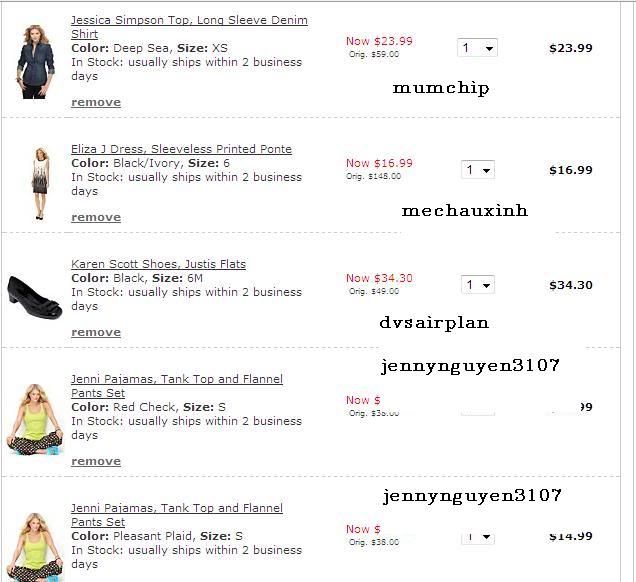Open quantity dropdown for Pleasant Plaid pajamas
The width and height of the screenshot is (636, 582).
coord(478,537)
